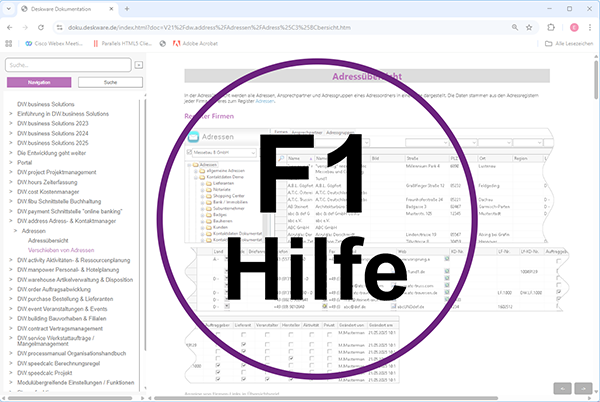Open the browser profile avatar
The height and width of the screenshot is (402, 600).
point(574,28)
